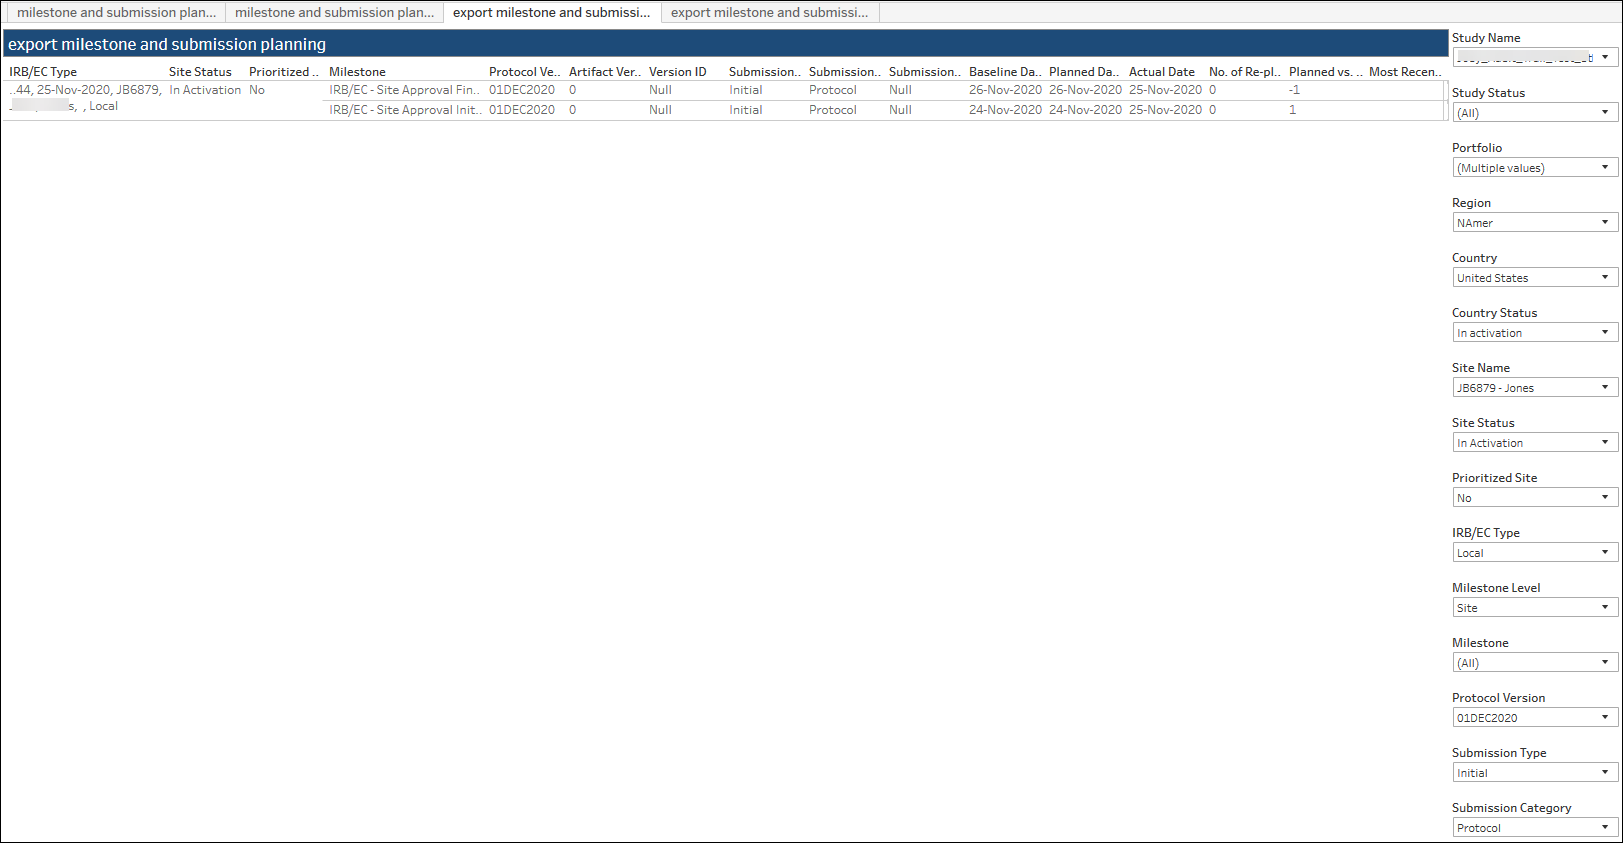1623x843 pixels.
Task: Open the IRB/EC Type Local dropdown
Action: click(x=1535, y=553)
